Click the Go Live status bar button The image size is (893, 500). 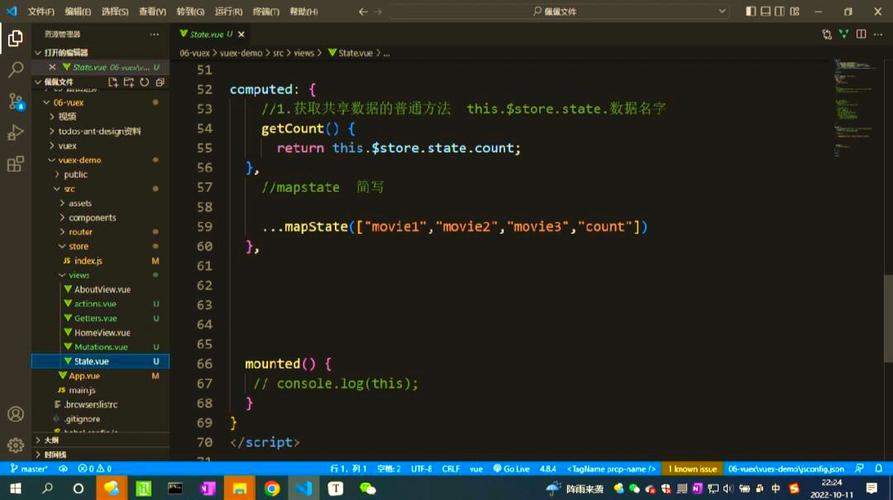click(x=516, y=468)
